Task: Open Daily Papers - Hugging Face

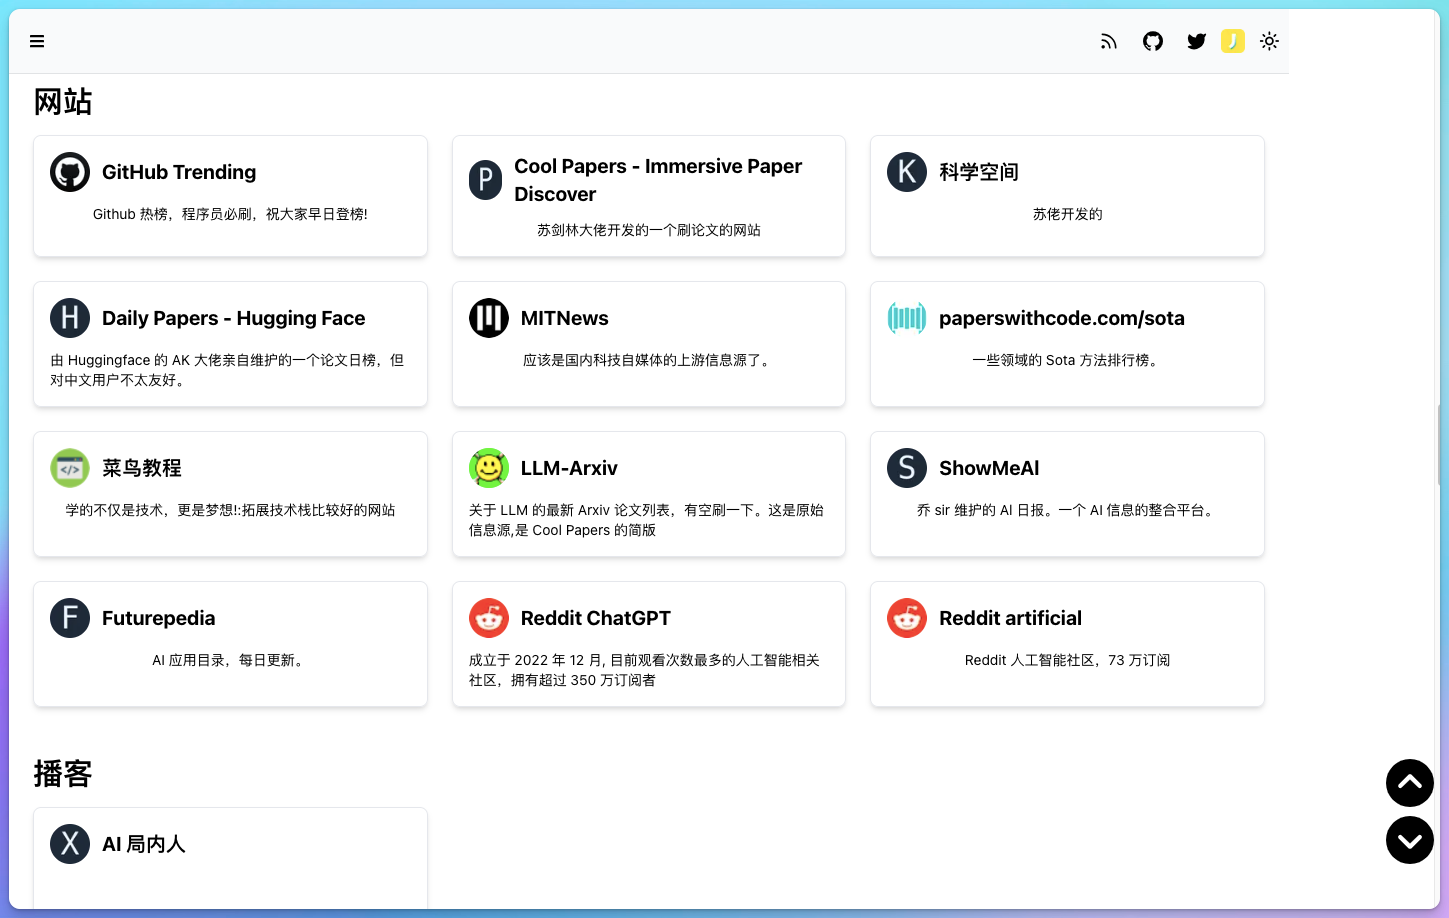Action: (x=233, y=318)
